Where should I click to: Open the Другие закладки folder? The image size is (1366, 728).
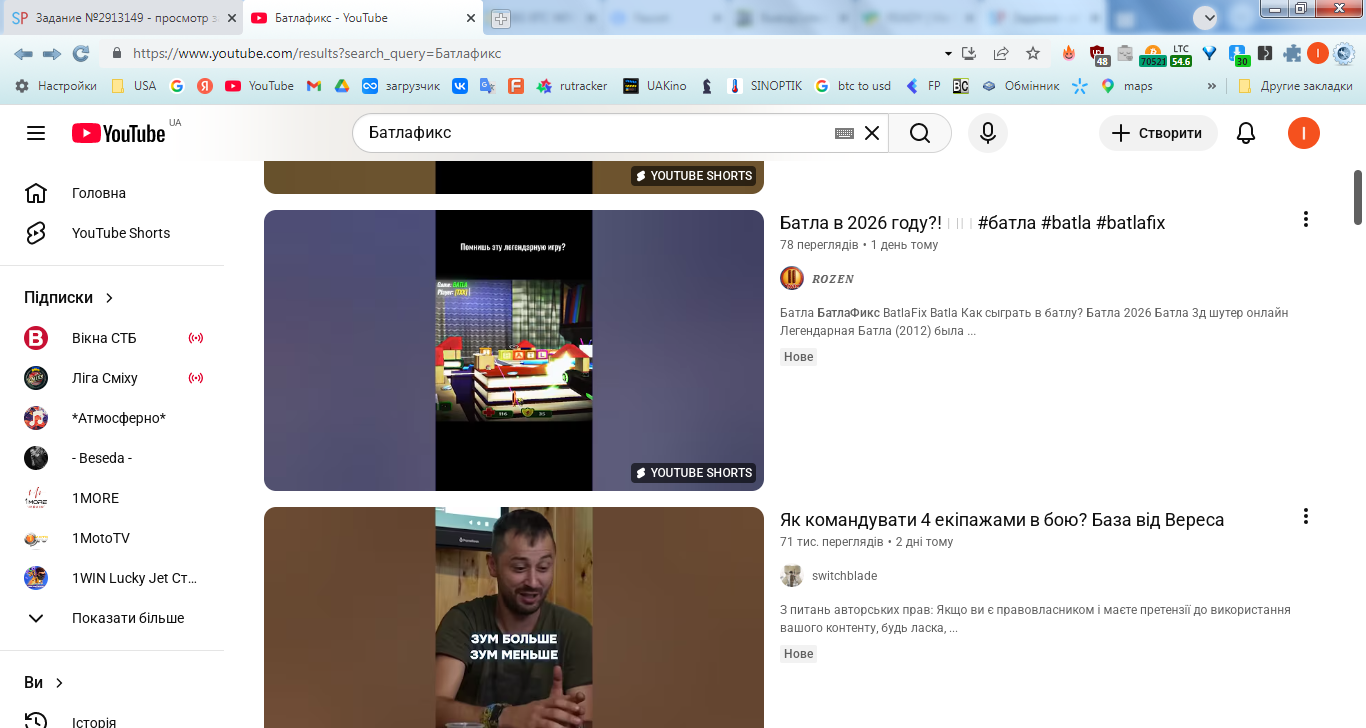click(x=1295, y=86)
